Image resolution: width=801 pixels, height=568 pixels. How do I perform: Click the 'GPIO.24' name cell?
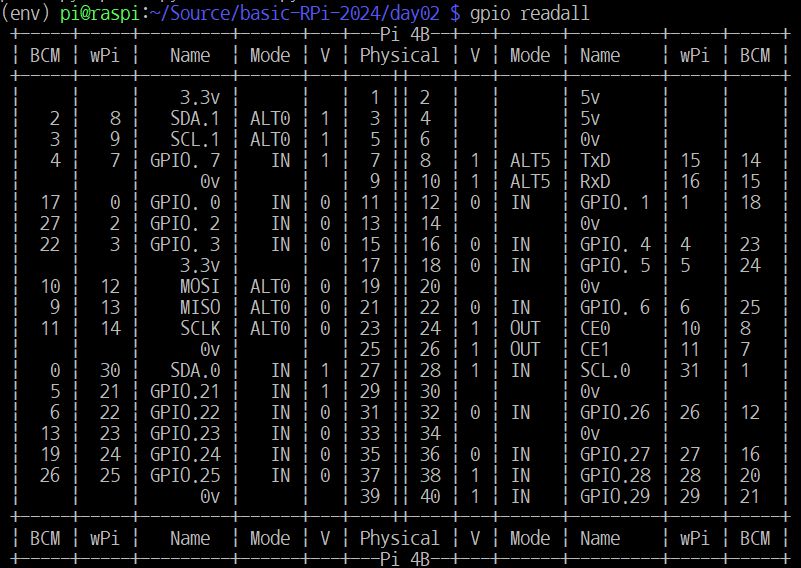coord(185,454)
